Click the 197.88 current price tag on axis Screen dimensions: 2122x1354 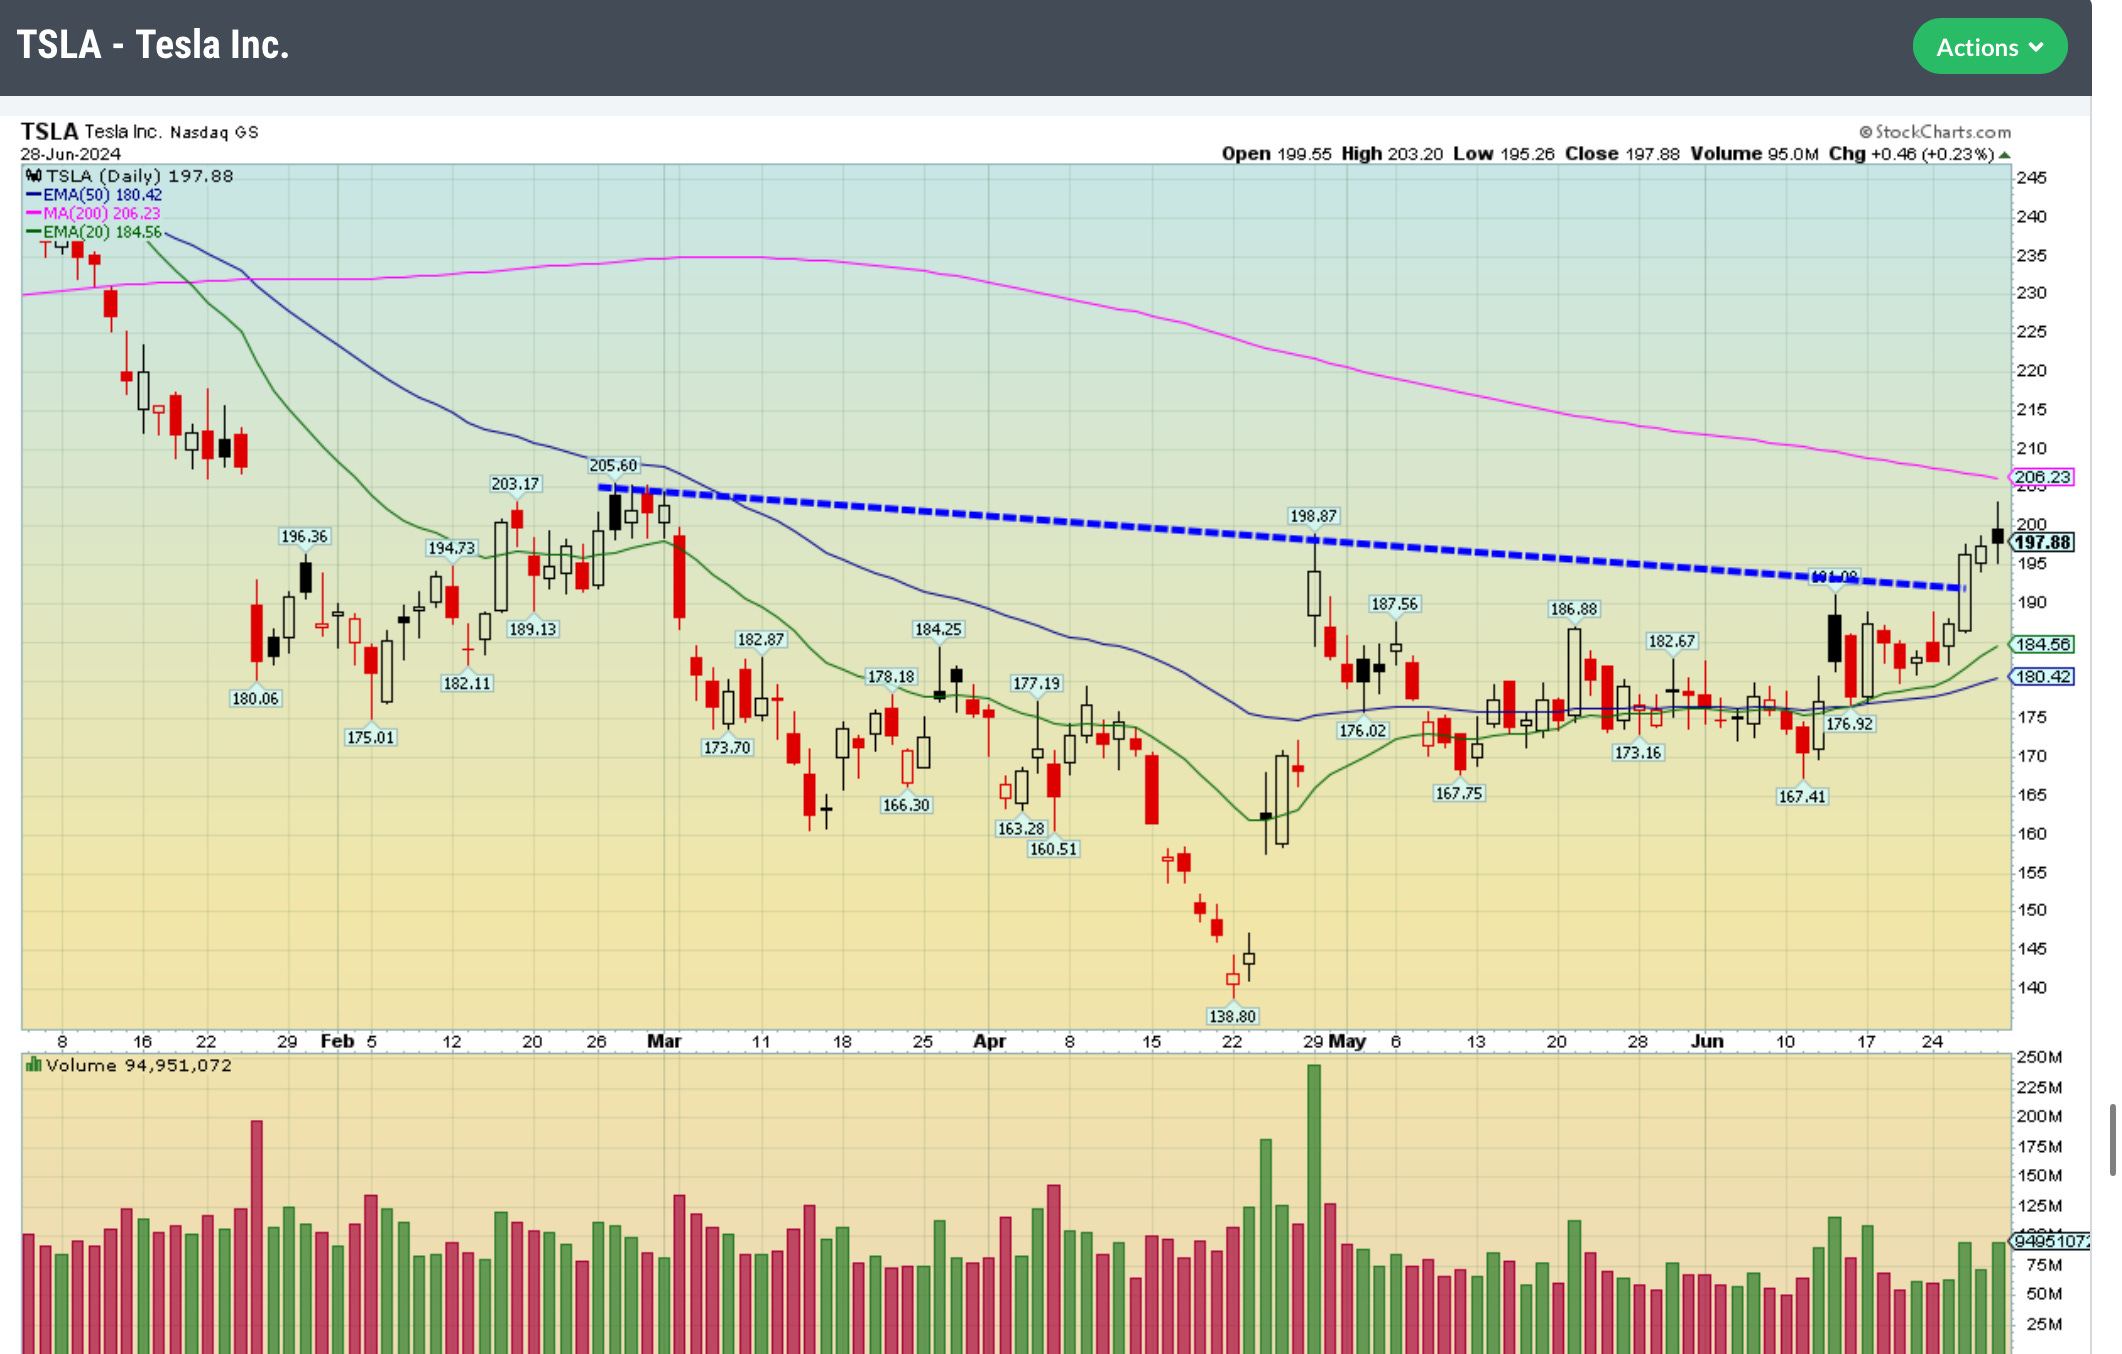(2042, 542)
